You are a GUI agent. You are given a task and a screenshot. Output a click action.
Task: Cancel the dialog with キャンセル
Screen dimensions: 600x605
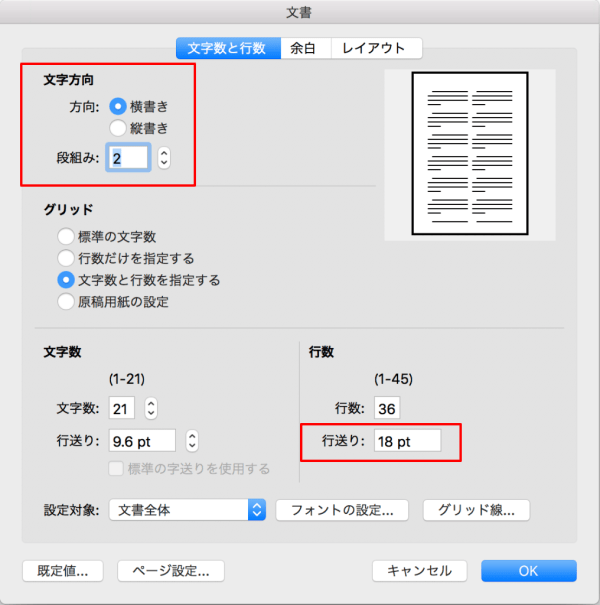click(x=419, y=571)
